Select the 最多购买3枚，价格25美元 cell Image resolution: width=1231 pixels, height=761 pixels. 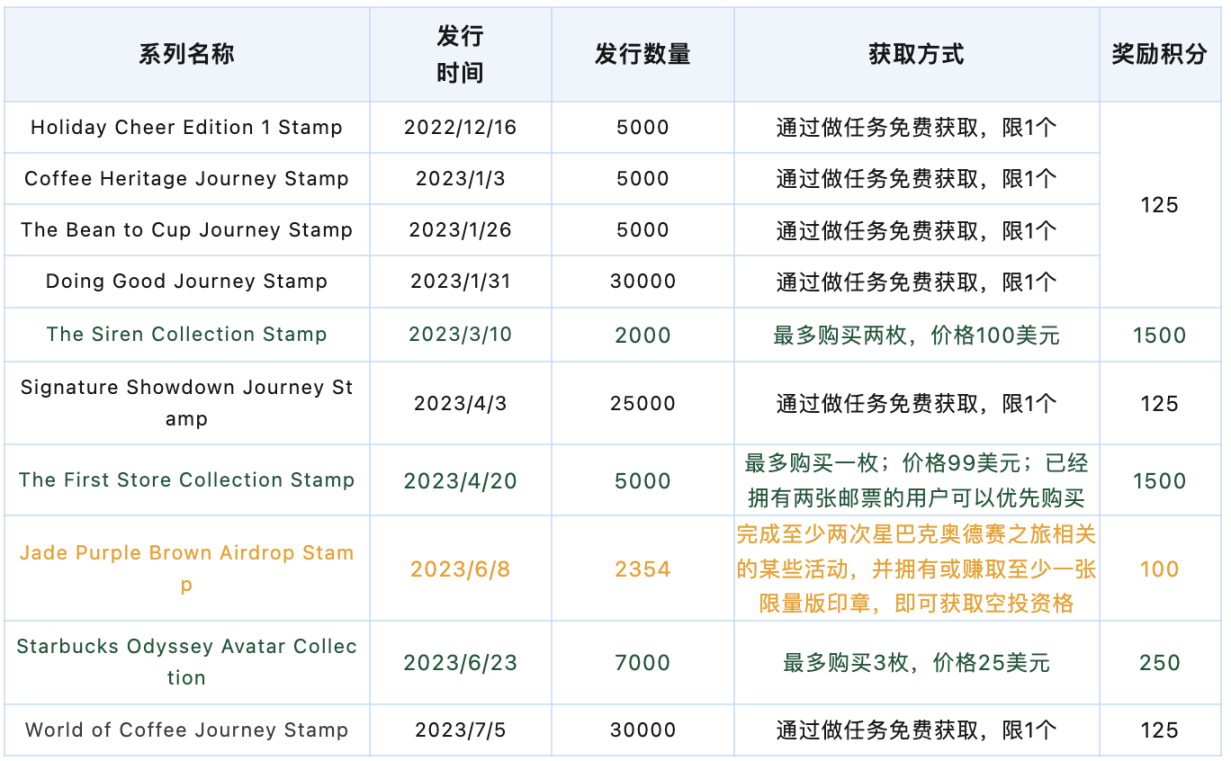(x=916, y=662)
